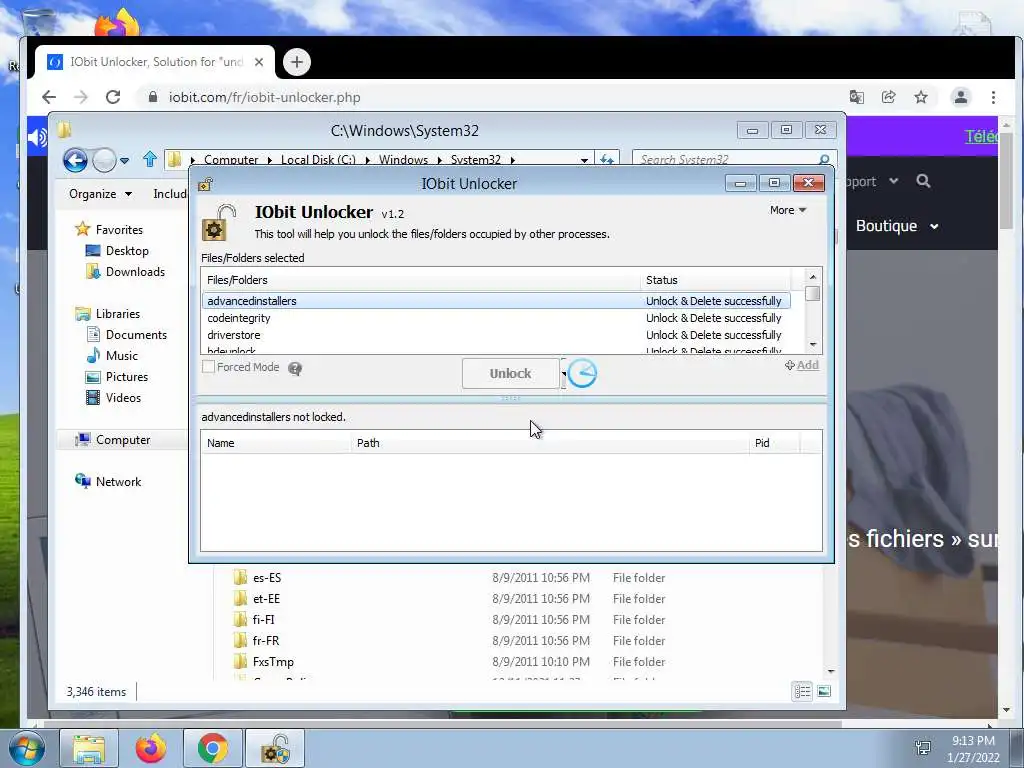
Task: Click the Pid column header
Action: (774, 443)
